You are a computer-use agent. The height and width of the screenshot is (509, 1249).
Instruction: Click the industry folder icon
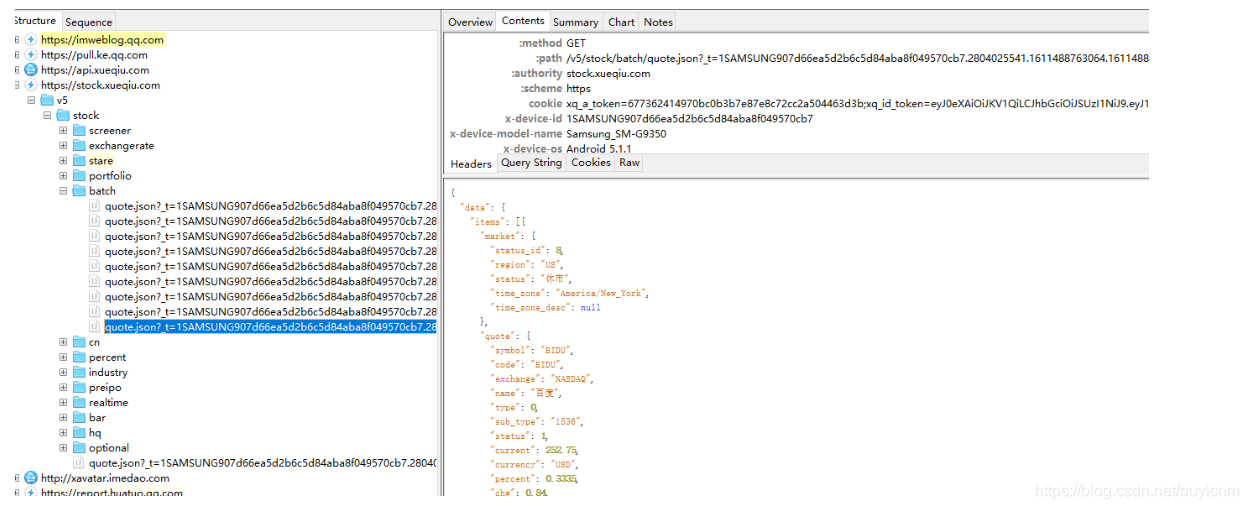pyautogui.click(x=79, y=372)
